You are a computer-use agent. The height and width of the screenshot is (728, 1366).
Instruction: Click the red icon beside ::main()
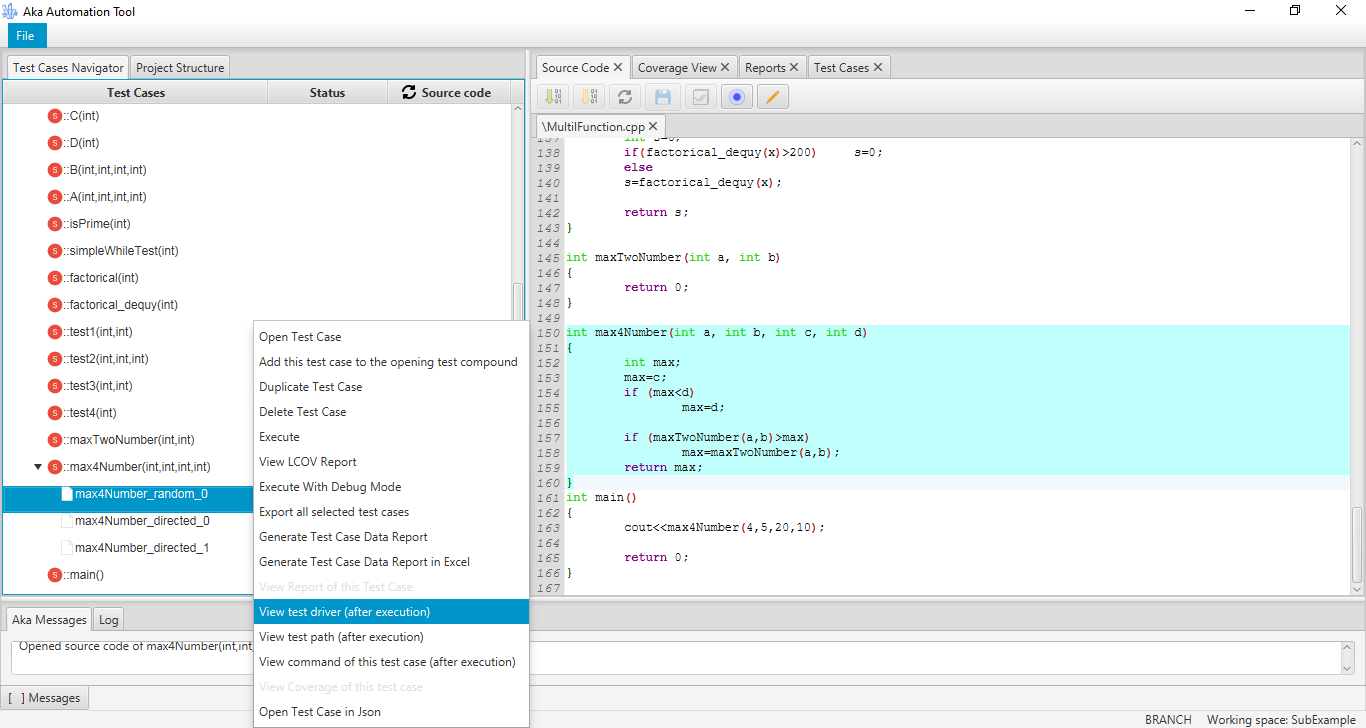point(55,575)
